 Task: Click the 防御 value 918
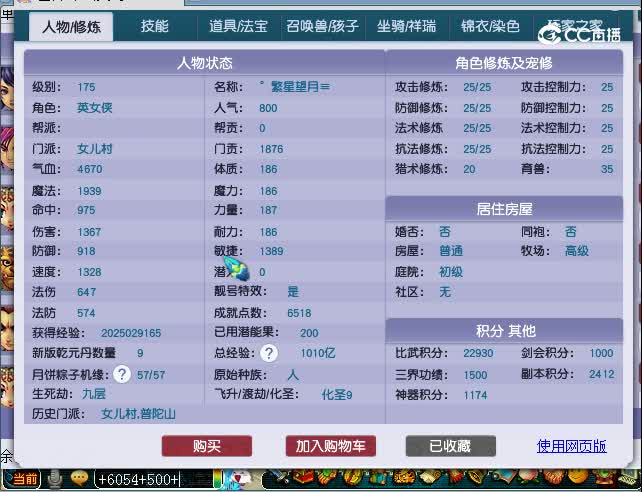pos(86,251)
